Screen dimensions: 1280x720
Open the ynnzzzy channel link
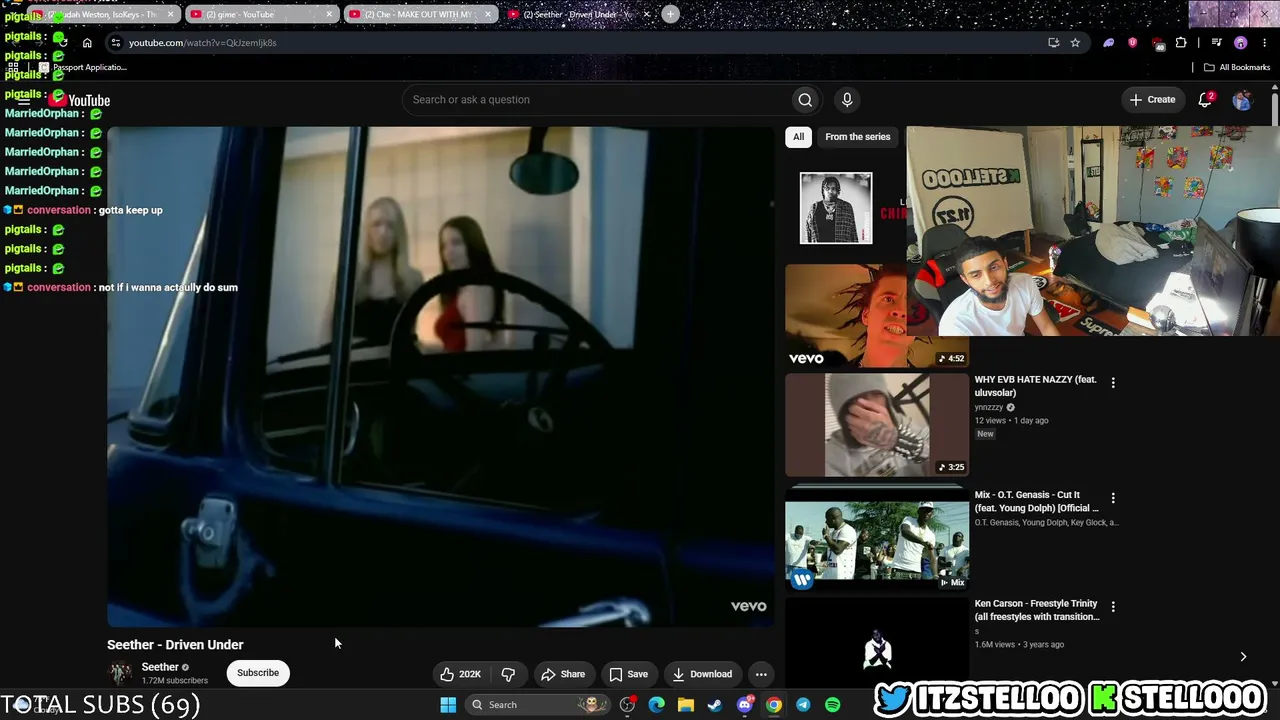click(989, 407)
